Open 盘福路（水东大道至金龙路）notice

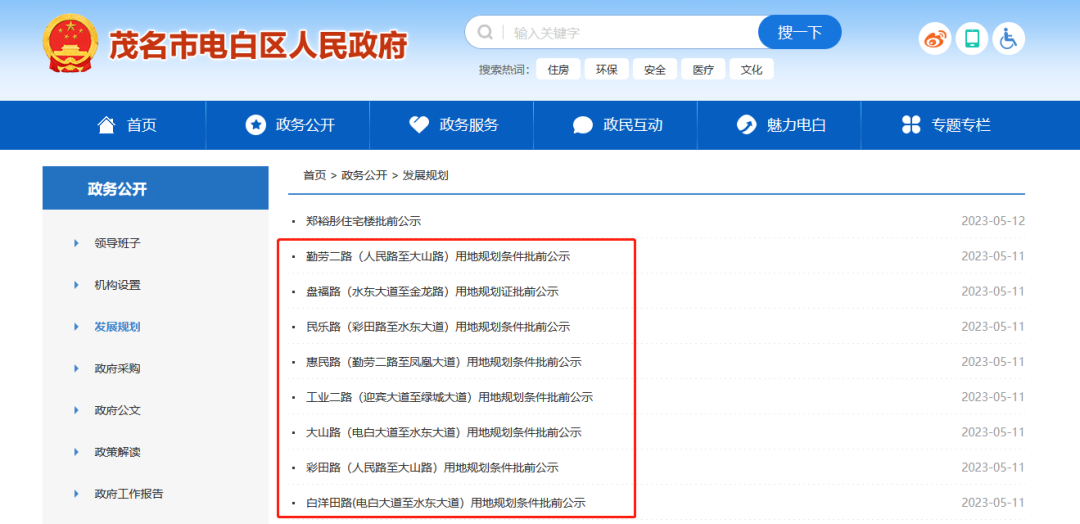[433, 291]
